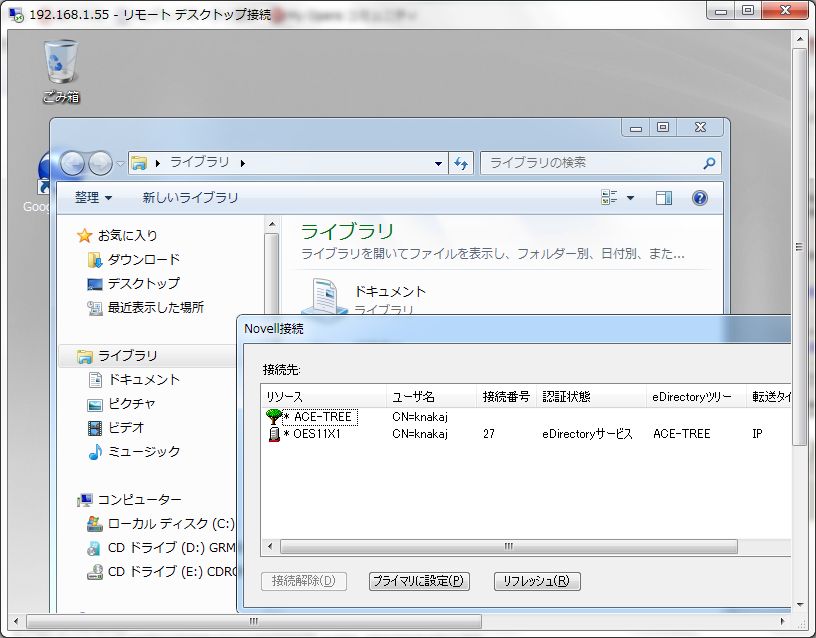Expand the breadcrumb arrow after ライブラリ
This screenshot has height=638, width=816.
(x=243, y=163)
